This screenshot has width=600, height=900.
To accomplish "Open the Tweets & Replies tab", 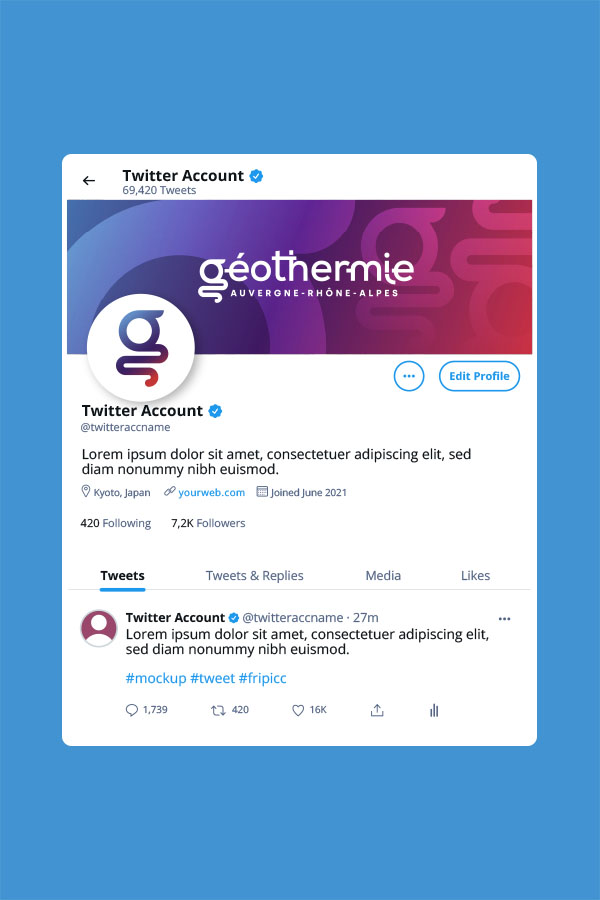I will click(254, 576).
